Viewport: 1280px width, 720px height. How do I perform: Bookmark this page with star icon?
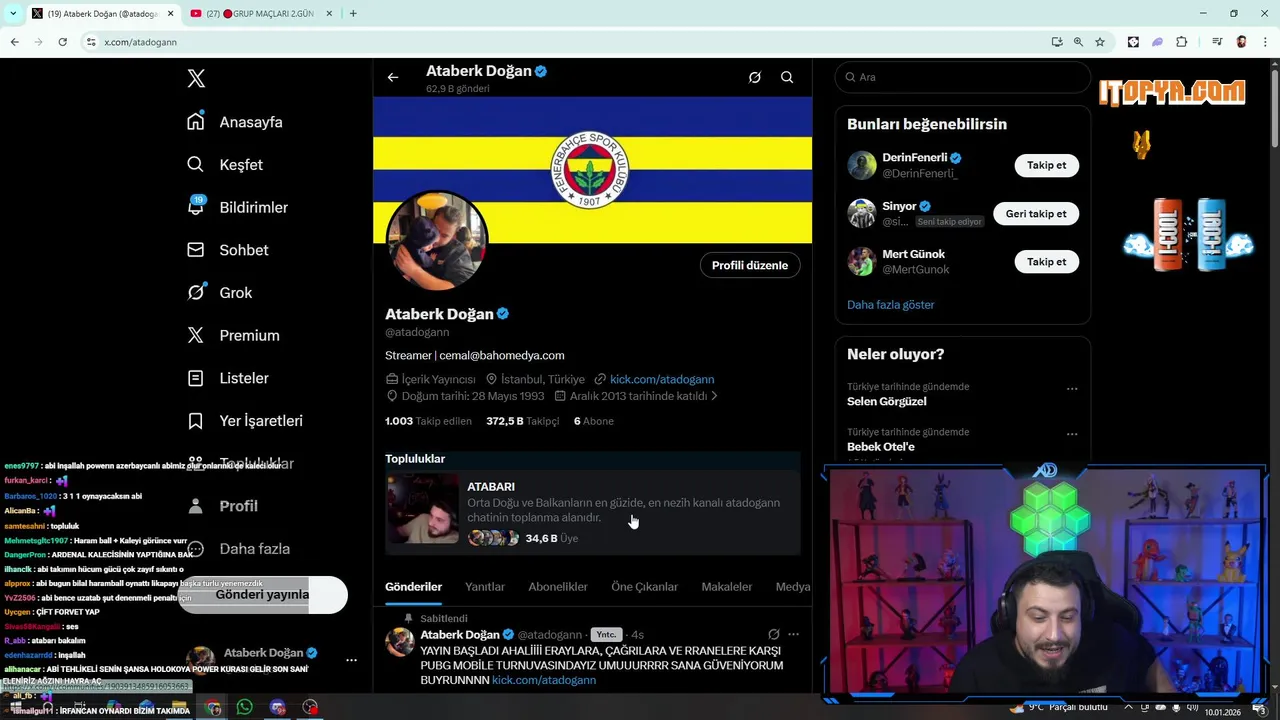1100,42
